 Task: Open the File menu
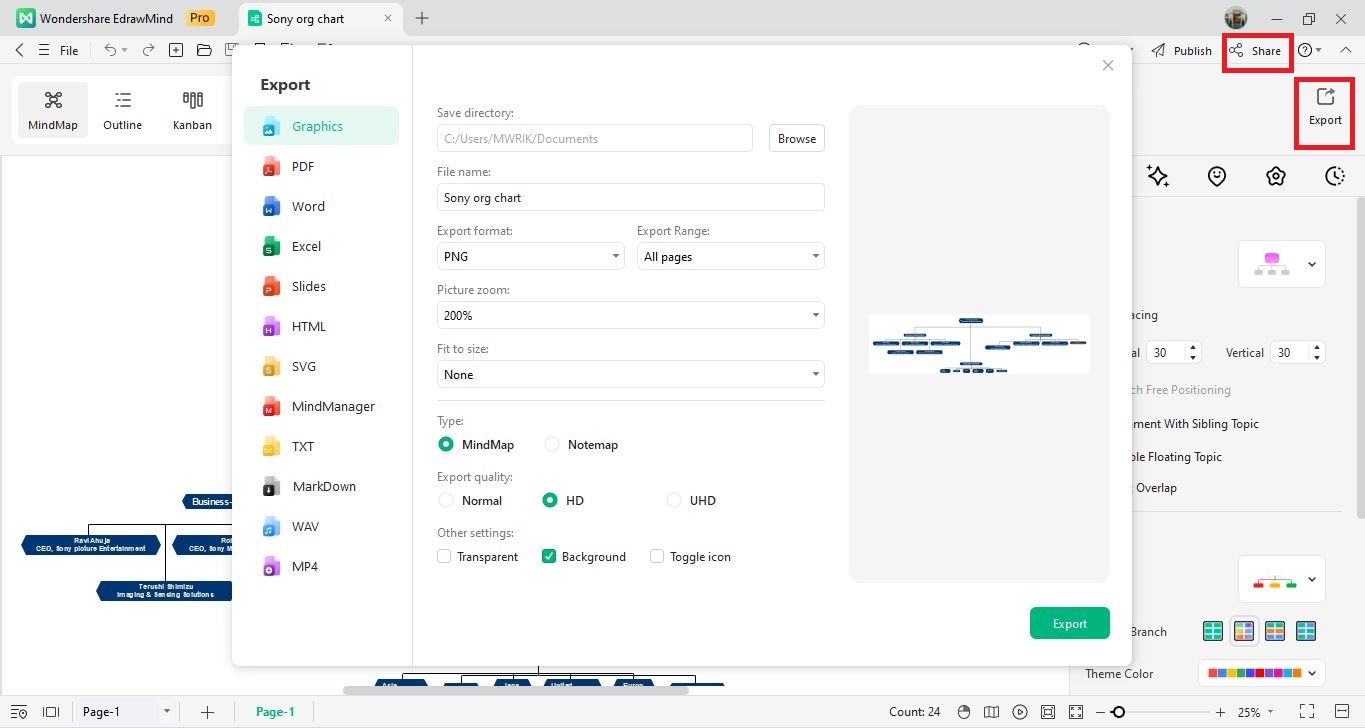pyautogui.click(x=69, y=50)
